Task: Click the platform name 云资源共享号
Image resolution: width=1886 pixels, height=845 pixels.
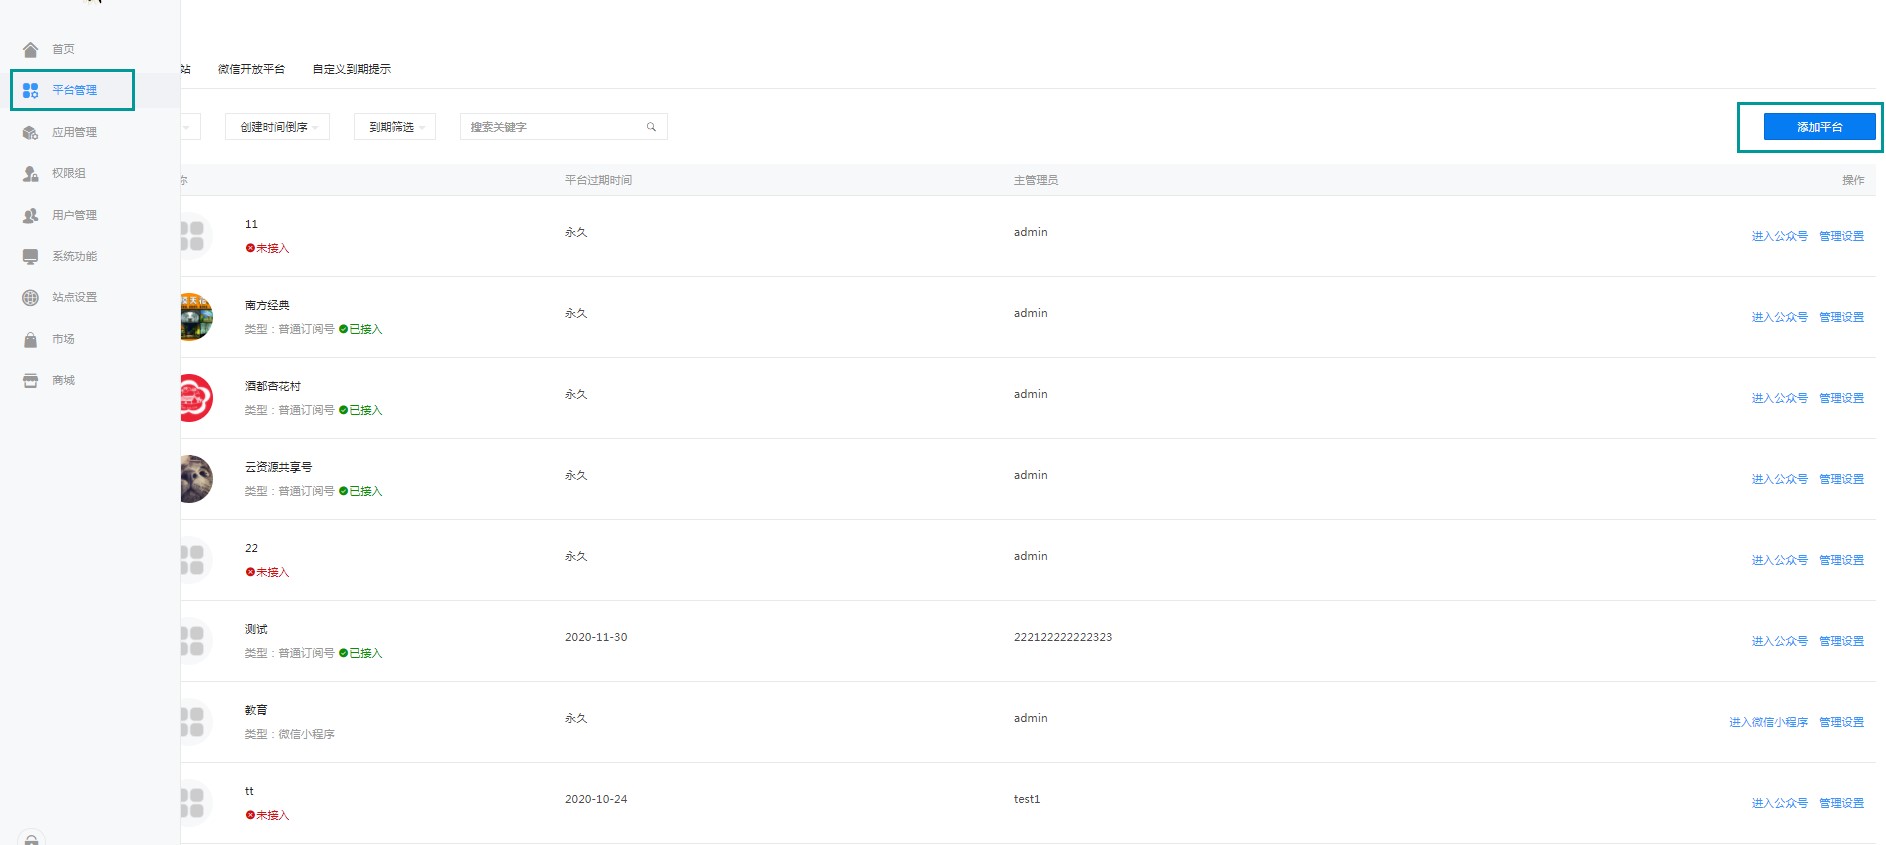Action: (278, 467)
